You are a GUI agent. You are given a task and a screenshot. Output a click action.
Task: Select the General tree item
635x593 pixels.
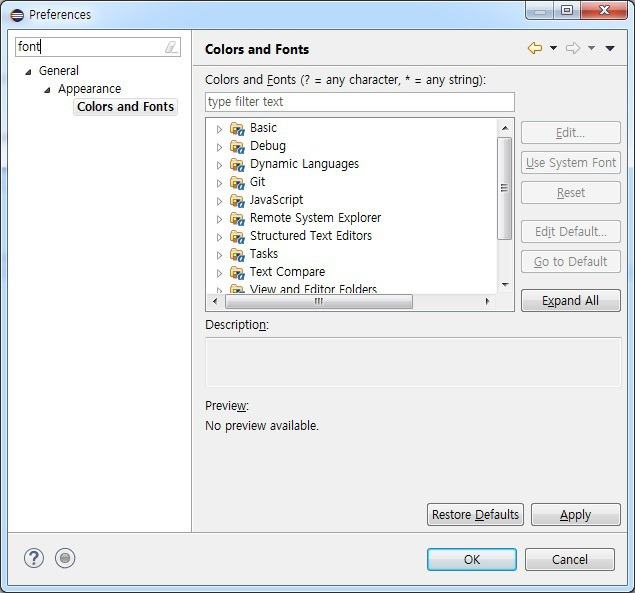(x=59, y=70)
